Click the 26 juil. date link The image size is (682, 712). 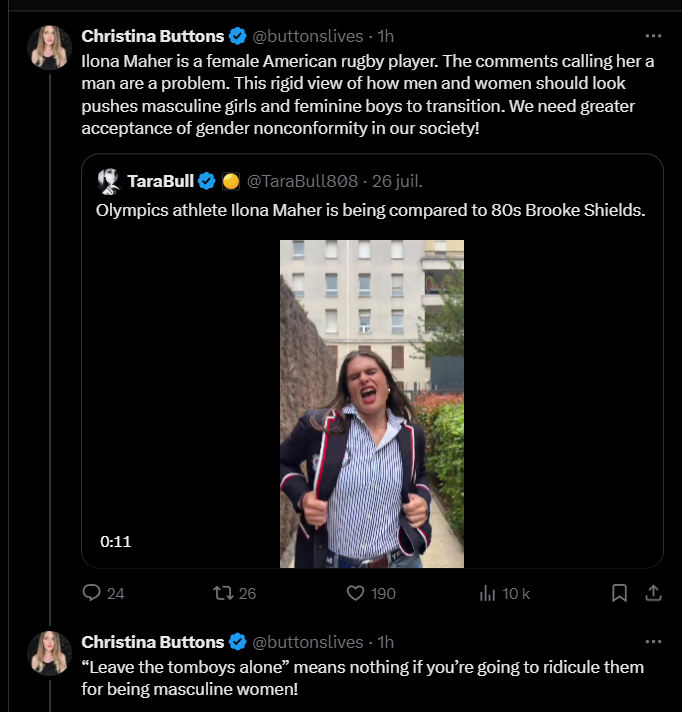399,181
